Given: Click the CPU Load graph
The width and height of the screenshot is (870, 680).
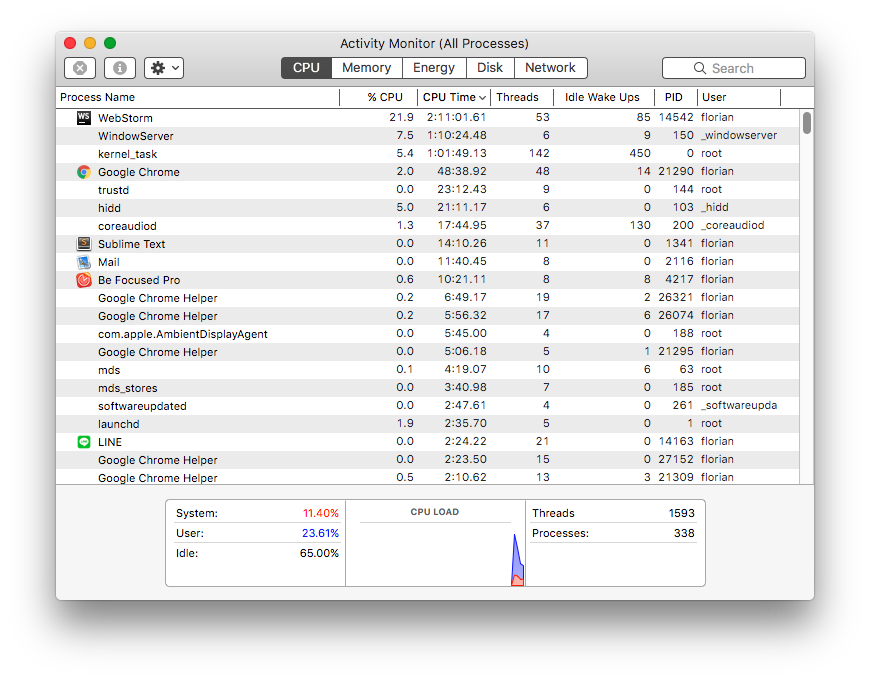Looking at the screenshot, I should tap(435, 550).
